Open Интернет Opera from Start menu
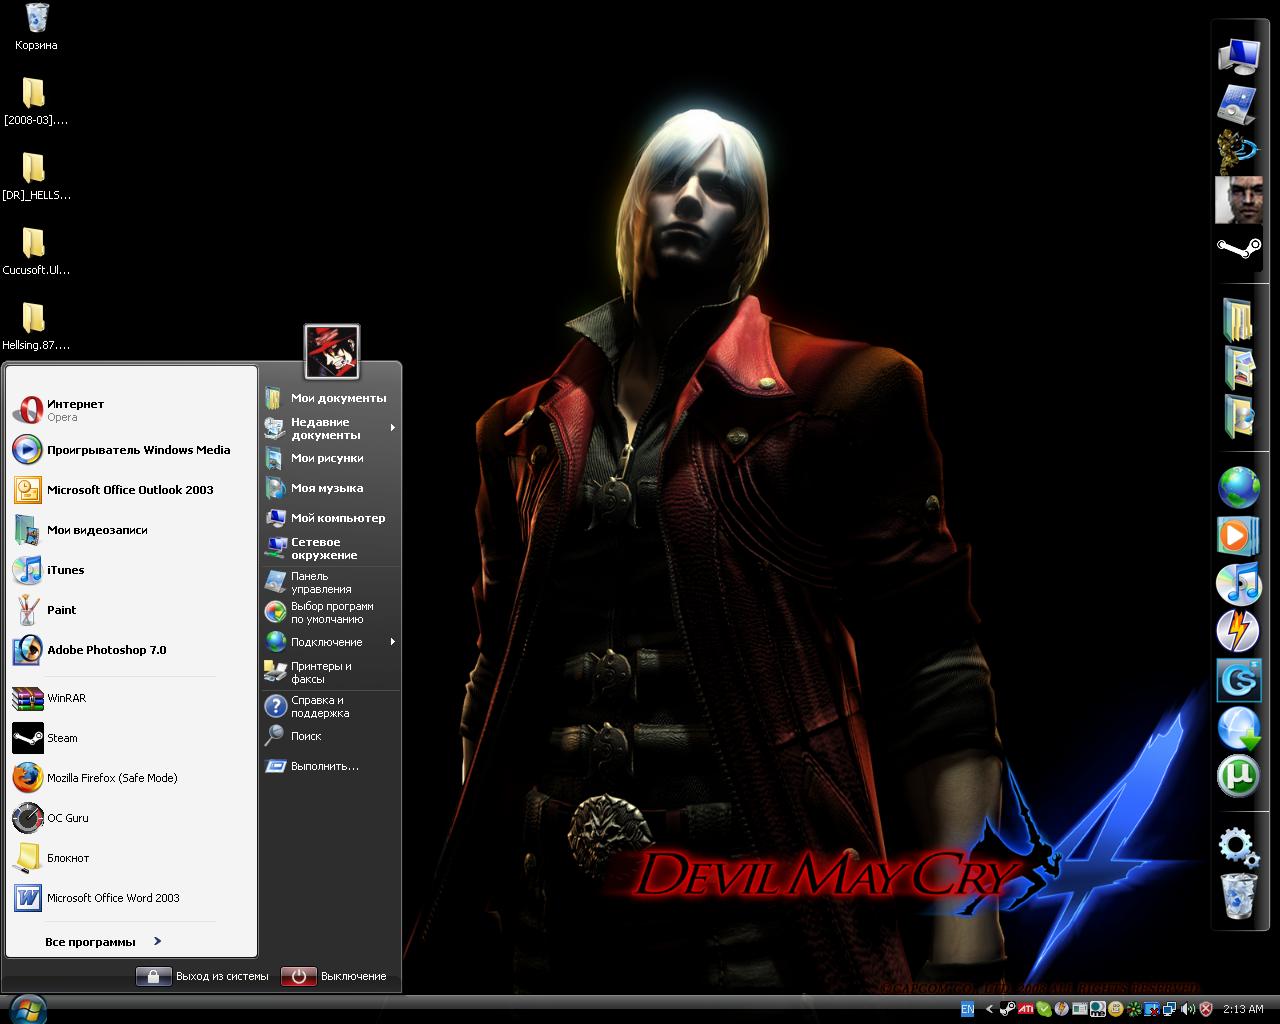Screen dimensions: 1280x1024 point(132,410)
